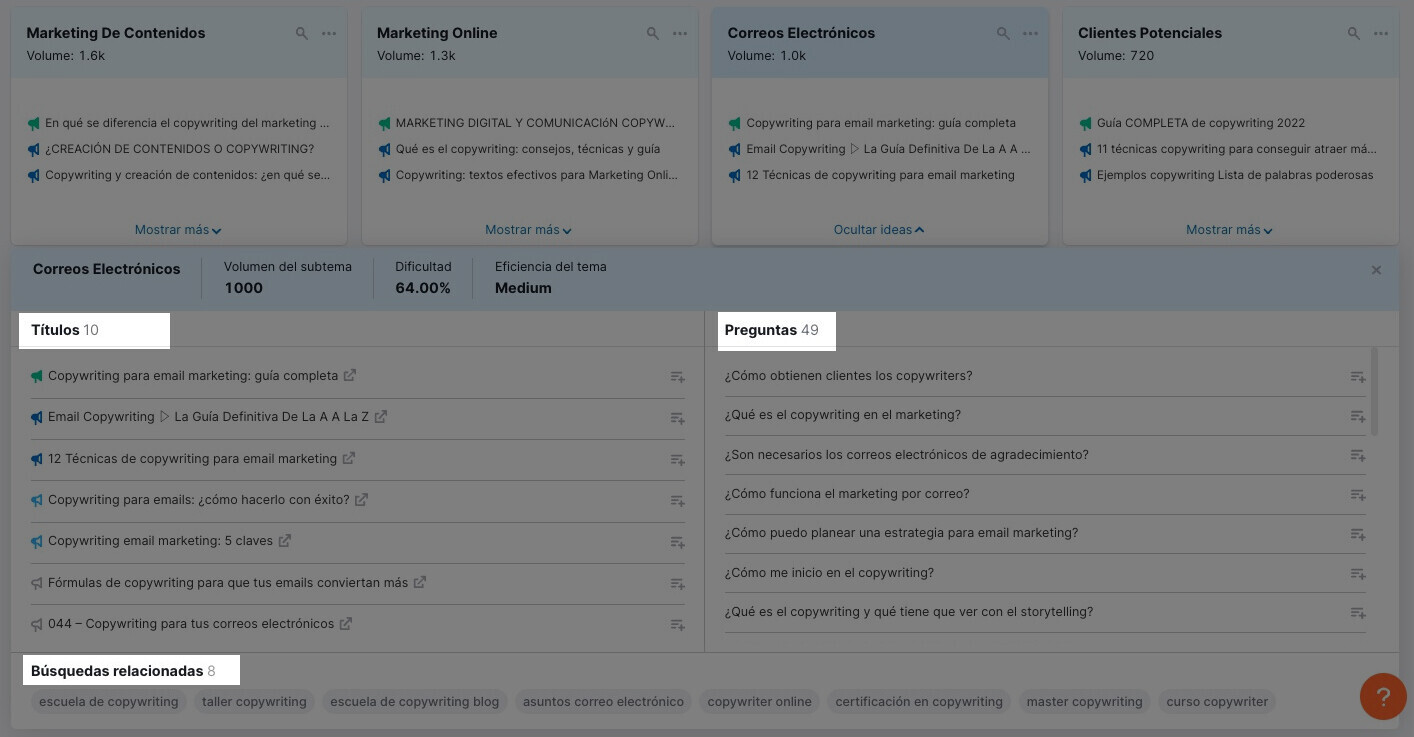Select the 'master copywriting' related search tag
Image resolution: width=1414 pixels, height=737 pixels.
coord(1084,702)
